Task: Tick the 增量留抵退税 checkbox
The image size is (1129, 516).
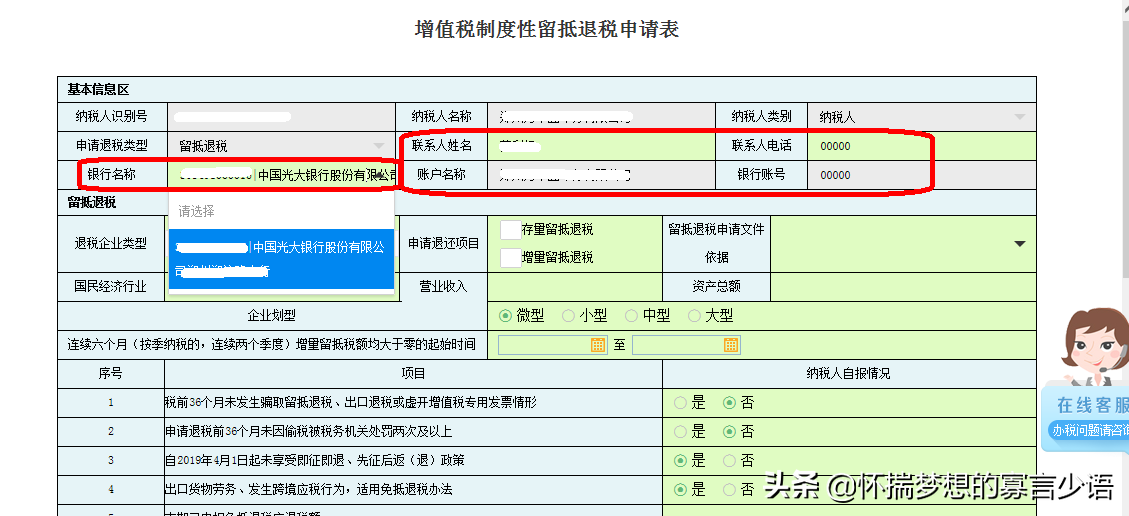Action: click(510, 257)
